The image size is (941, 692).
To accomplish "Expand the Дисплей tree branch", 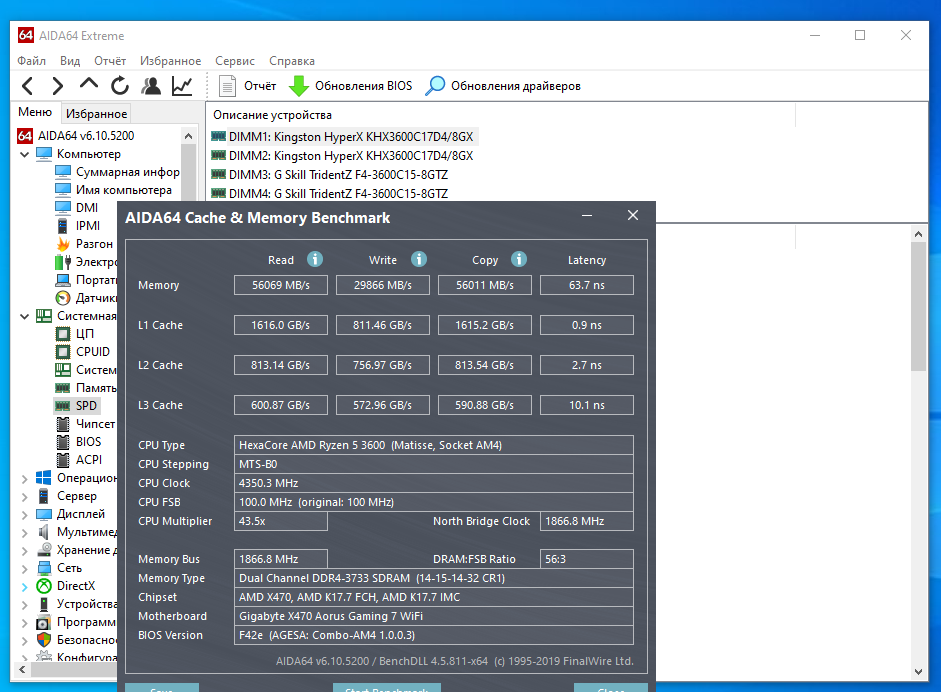I will coord(25,514).
